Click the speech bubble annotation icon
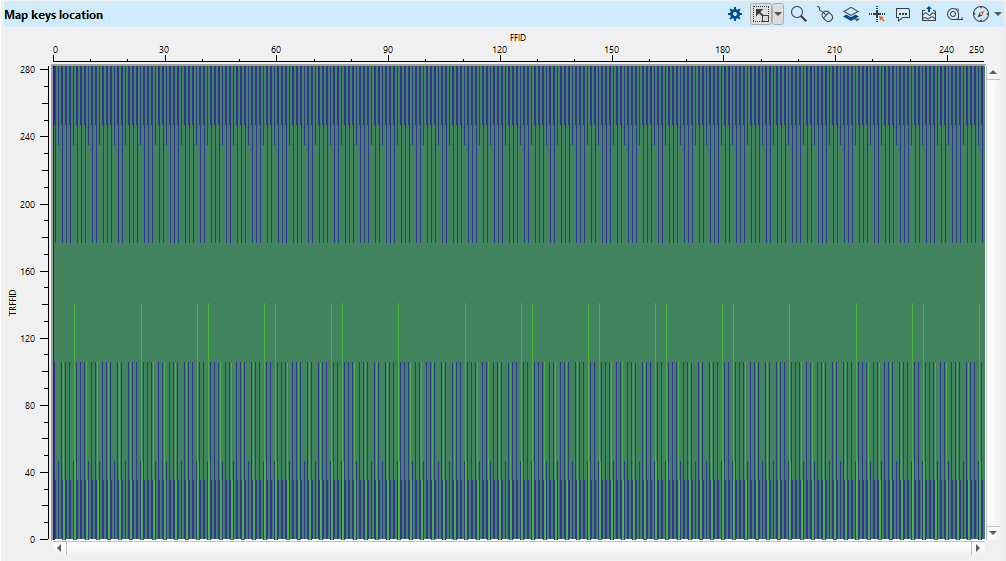The height and width of the screenshot is (561, 1006). pos(903,14)
